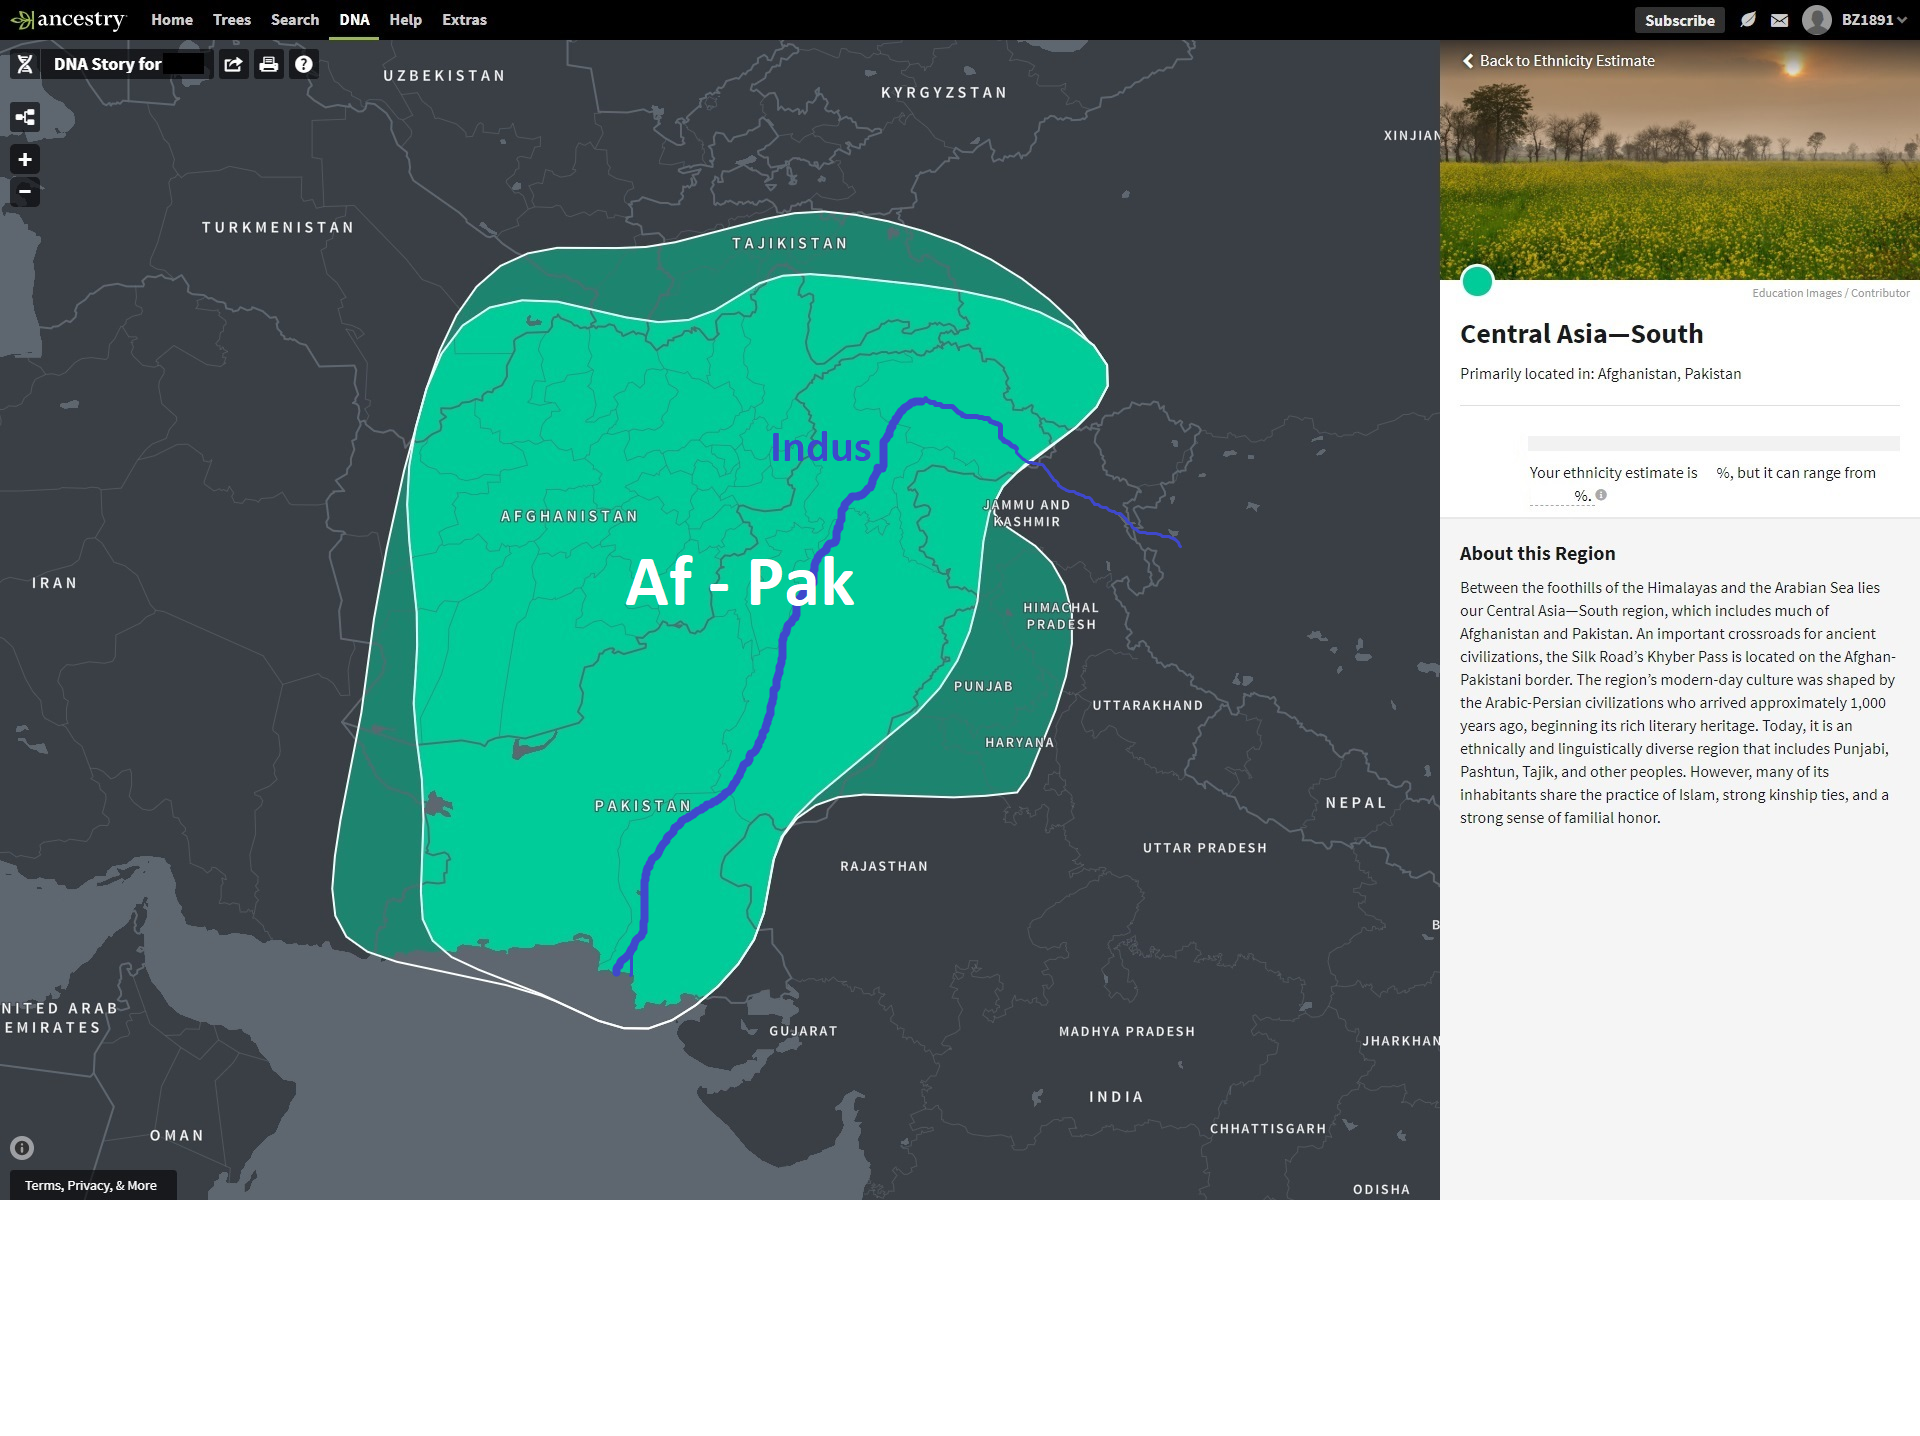The height and width of the screenshot is (1436, 1920).
Task: Click the DNA helix icon
Action: point(25,64)
